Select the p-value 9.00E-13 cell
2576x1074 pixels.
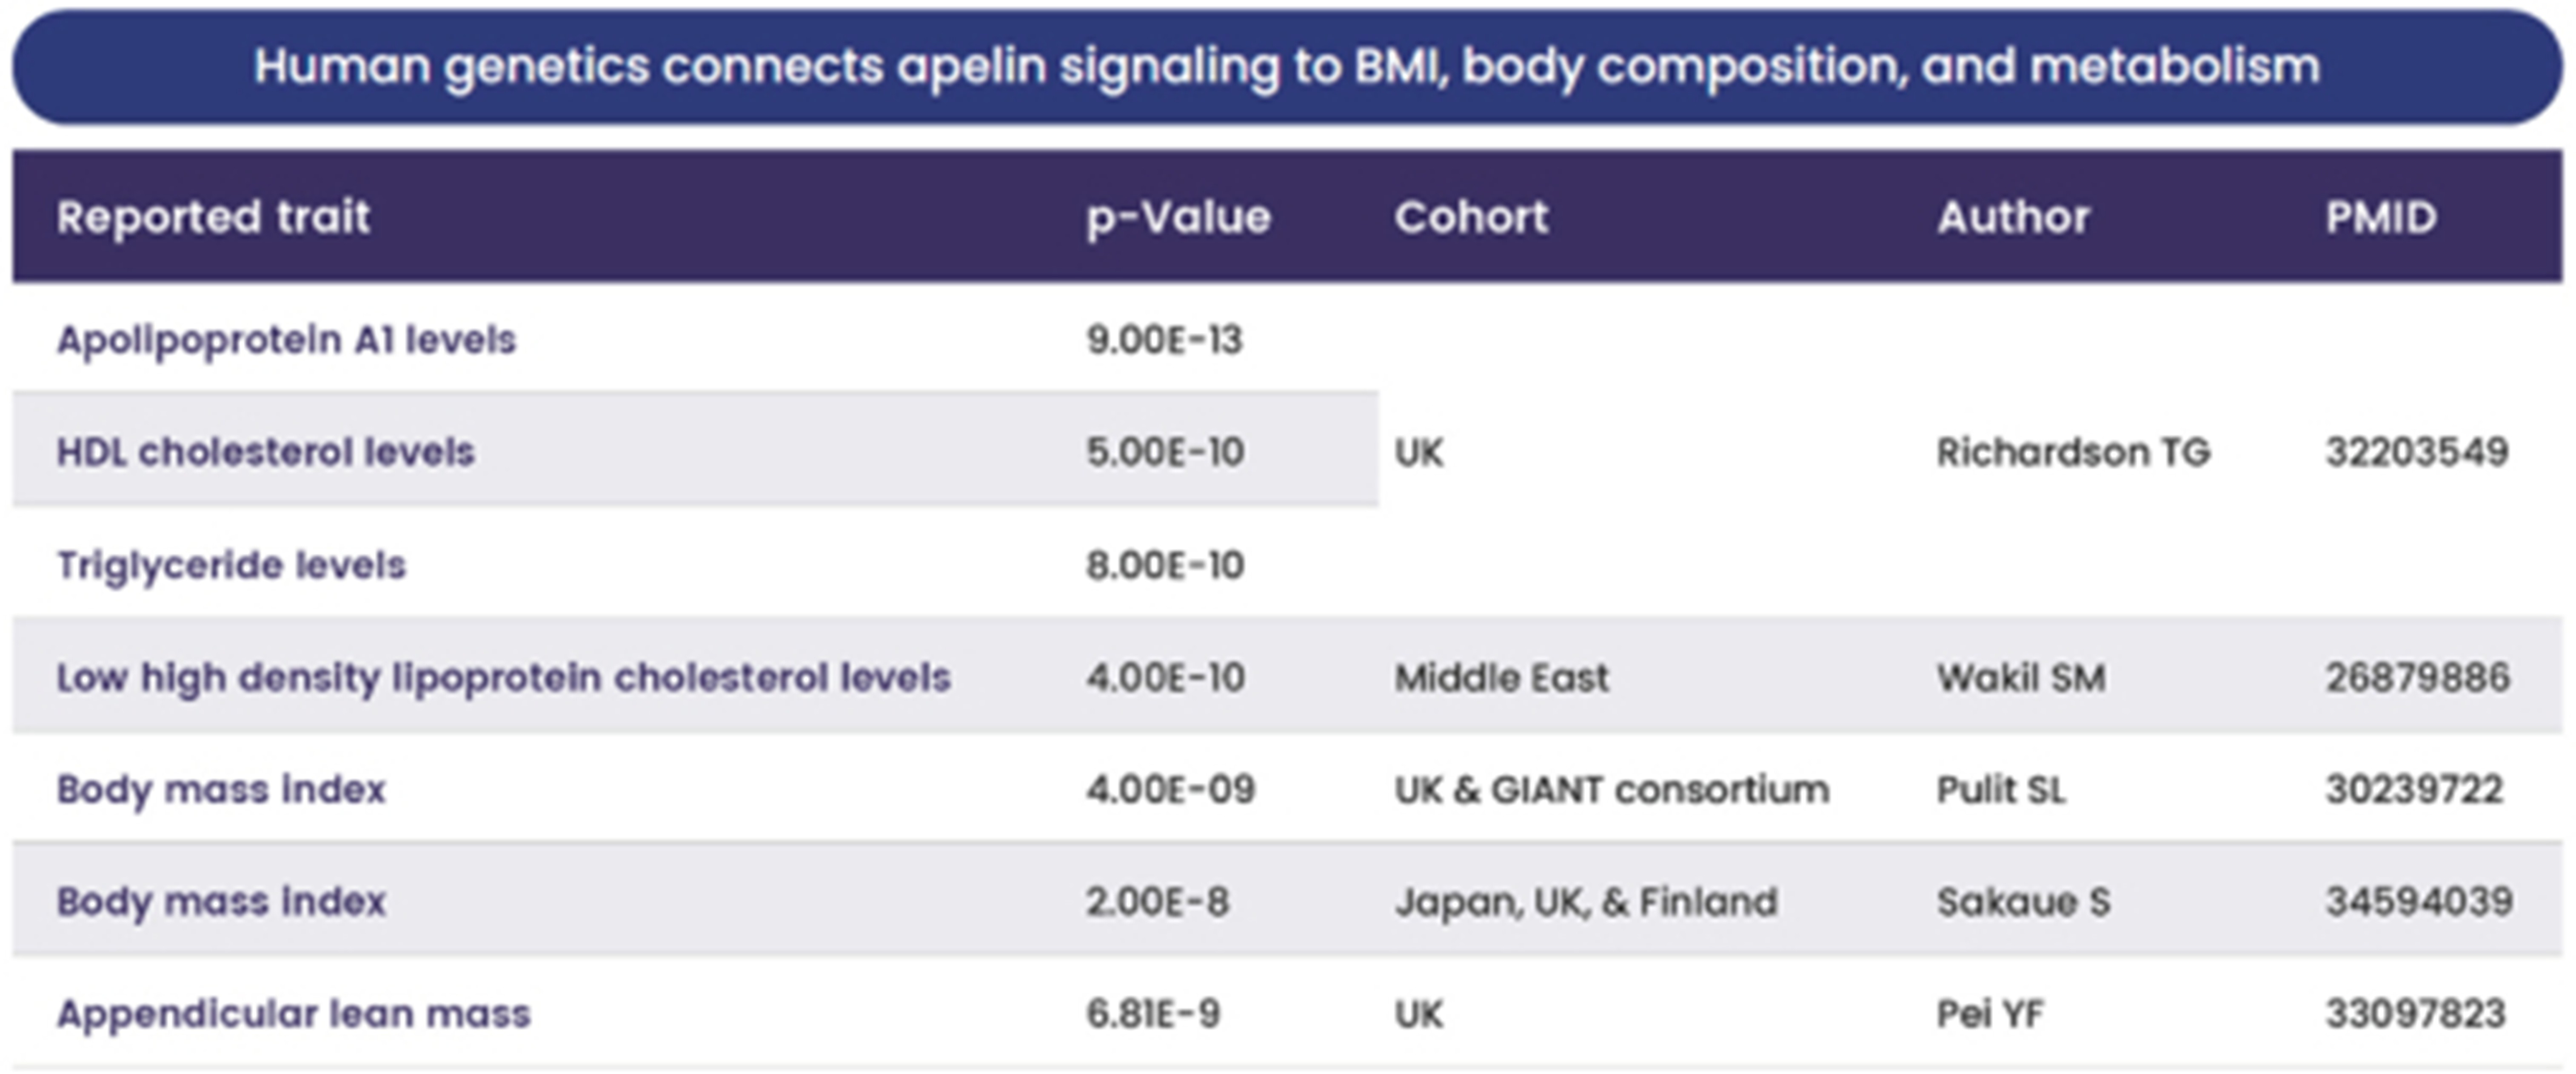[1164, 340]
